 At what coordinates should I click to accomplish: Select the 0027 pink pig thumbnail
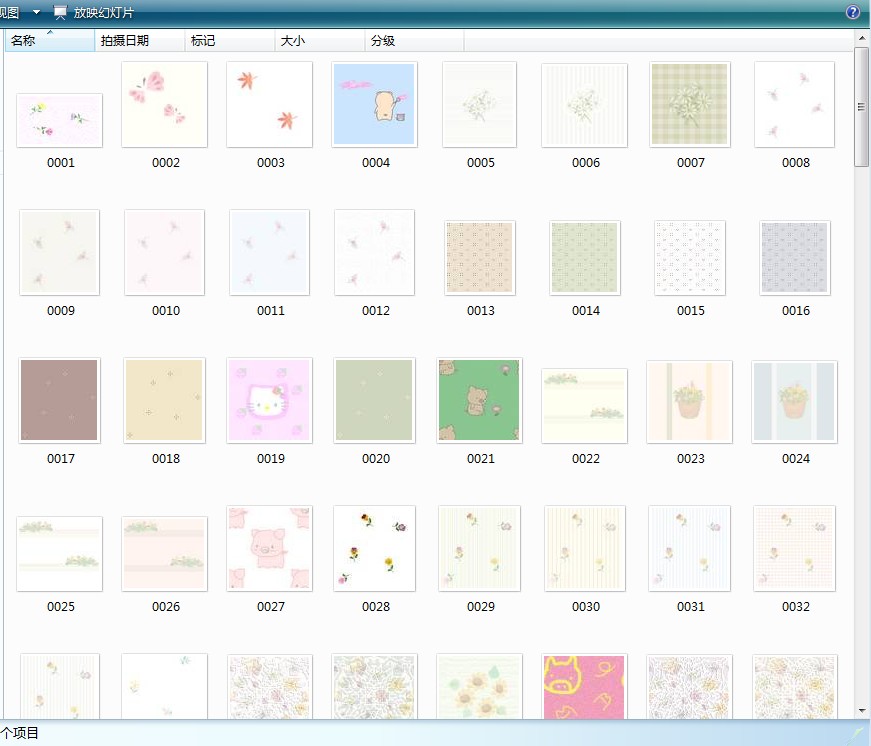click(x=269, y=548)
